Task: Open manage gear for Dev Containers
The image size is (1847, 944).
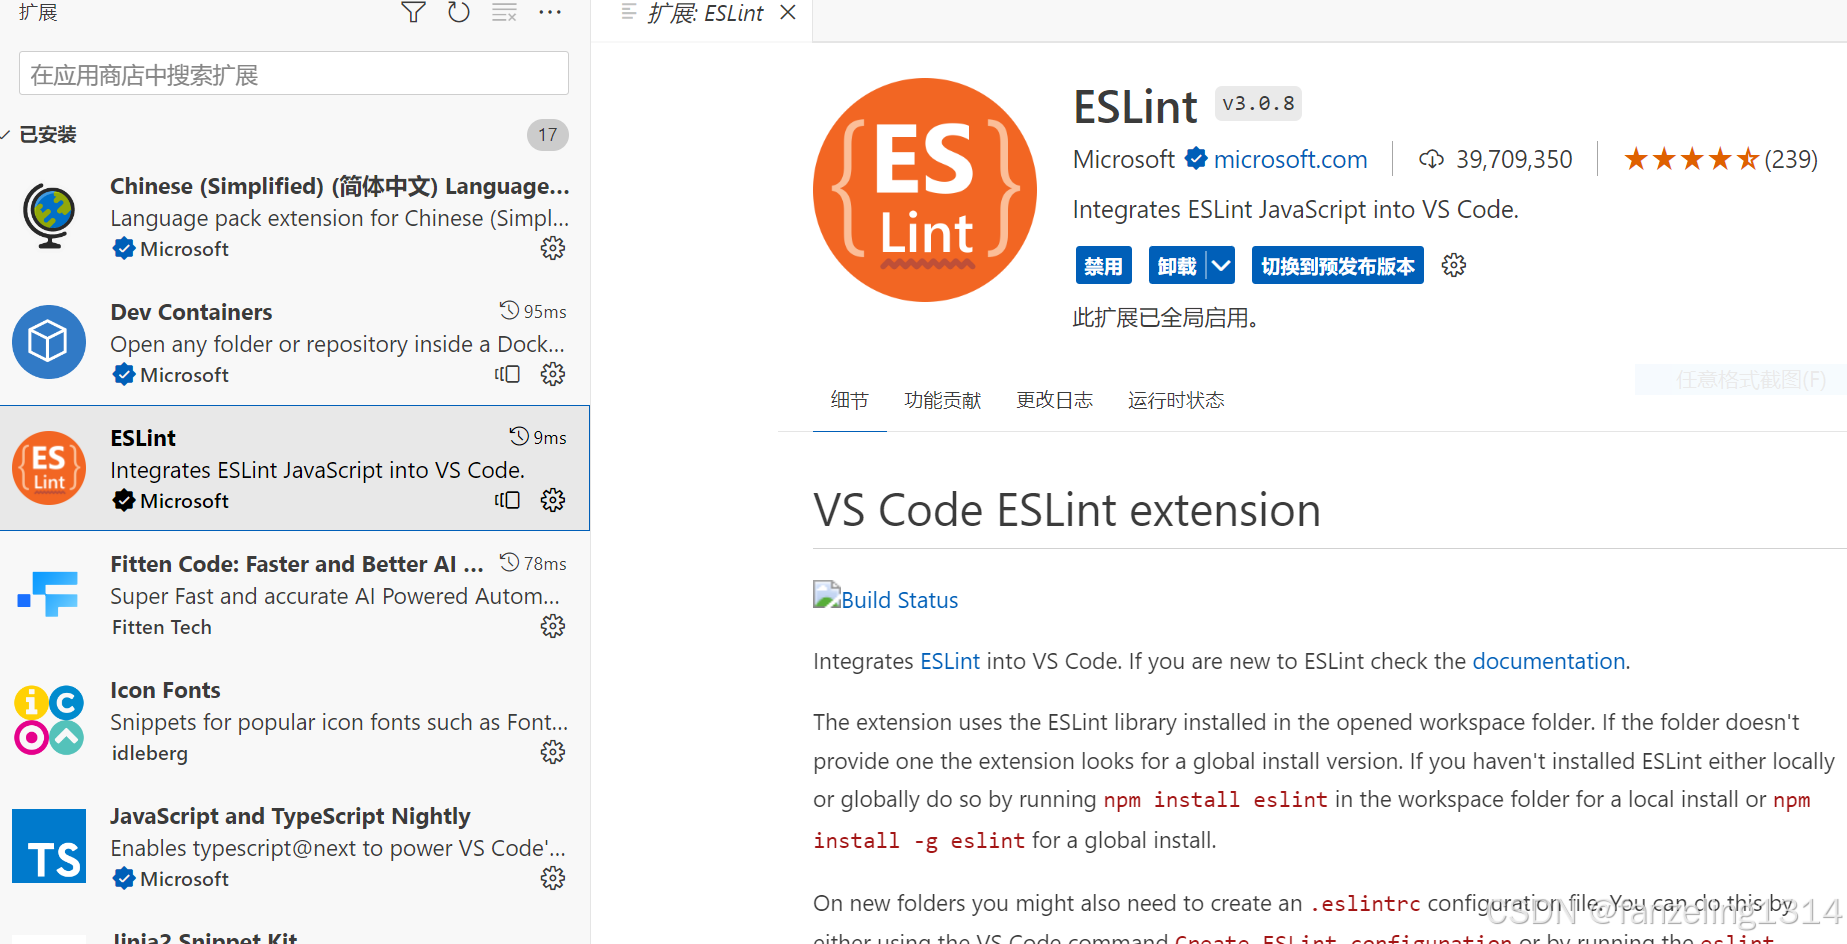Action: click(553, 374)
